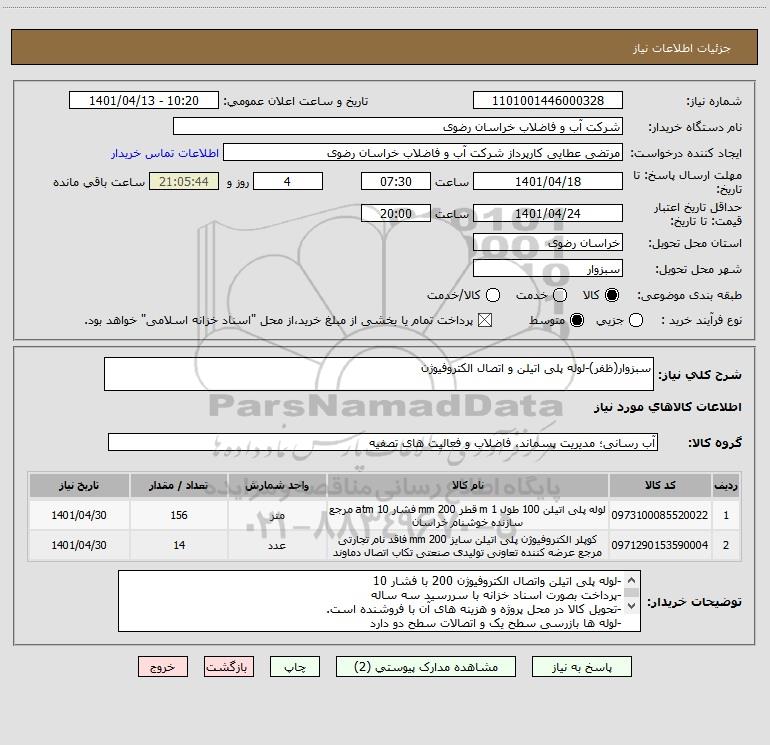Click the polyethylene pipe item name in row 1

point(468,516)
